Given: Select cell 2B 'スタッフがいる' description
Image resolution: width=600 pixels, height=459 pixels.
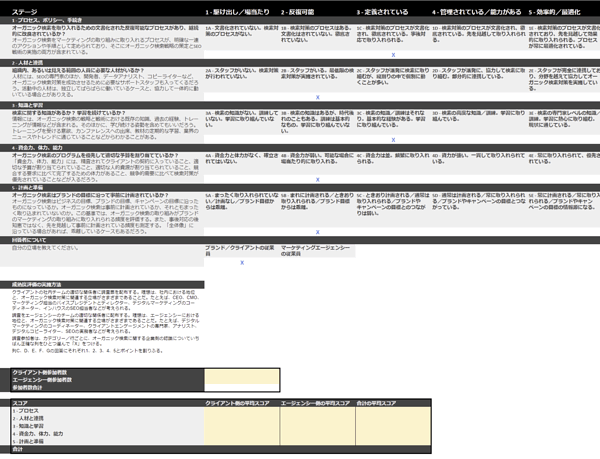Looking at the screenshot, I should (x=317, y=73).
